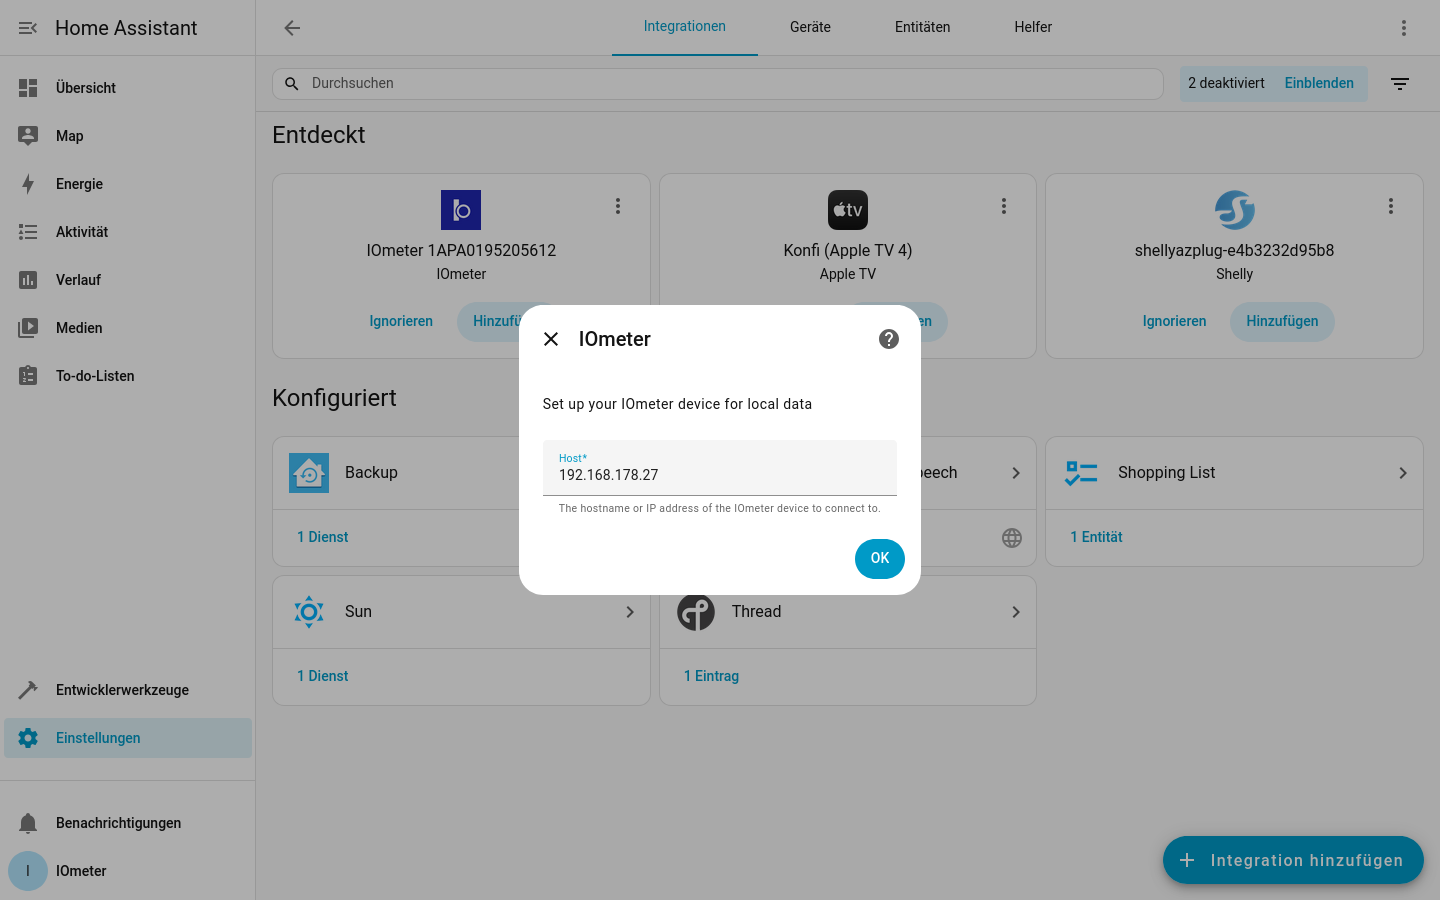Expand the chevron beside the partially hidden 'eech' card
Viewport: 1440px width, 900px height.
point(1016,473)
